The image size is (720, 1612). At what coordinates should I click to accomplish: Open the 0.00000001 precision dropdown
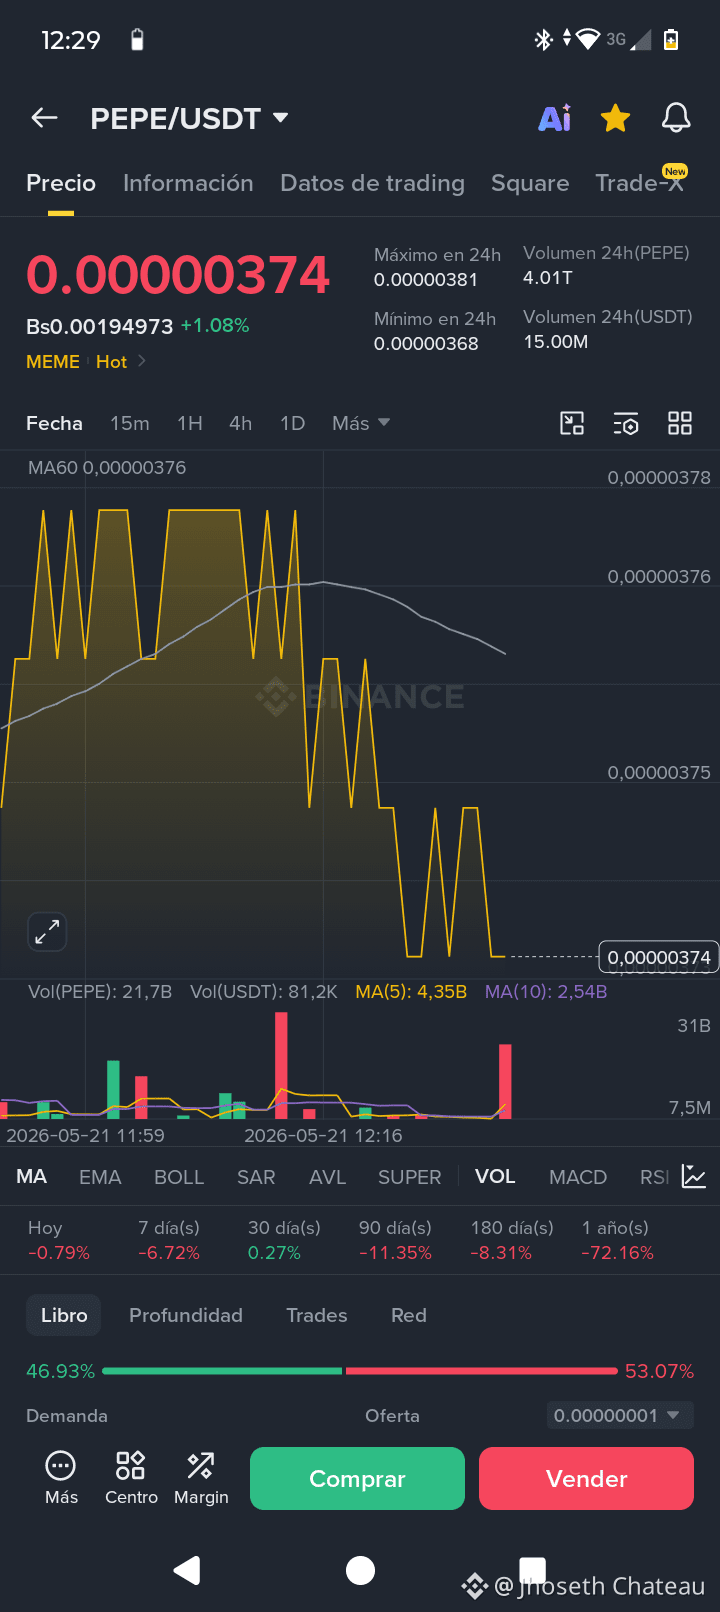(x=620, y=1415)
